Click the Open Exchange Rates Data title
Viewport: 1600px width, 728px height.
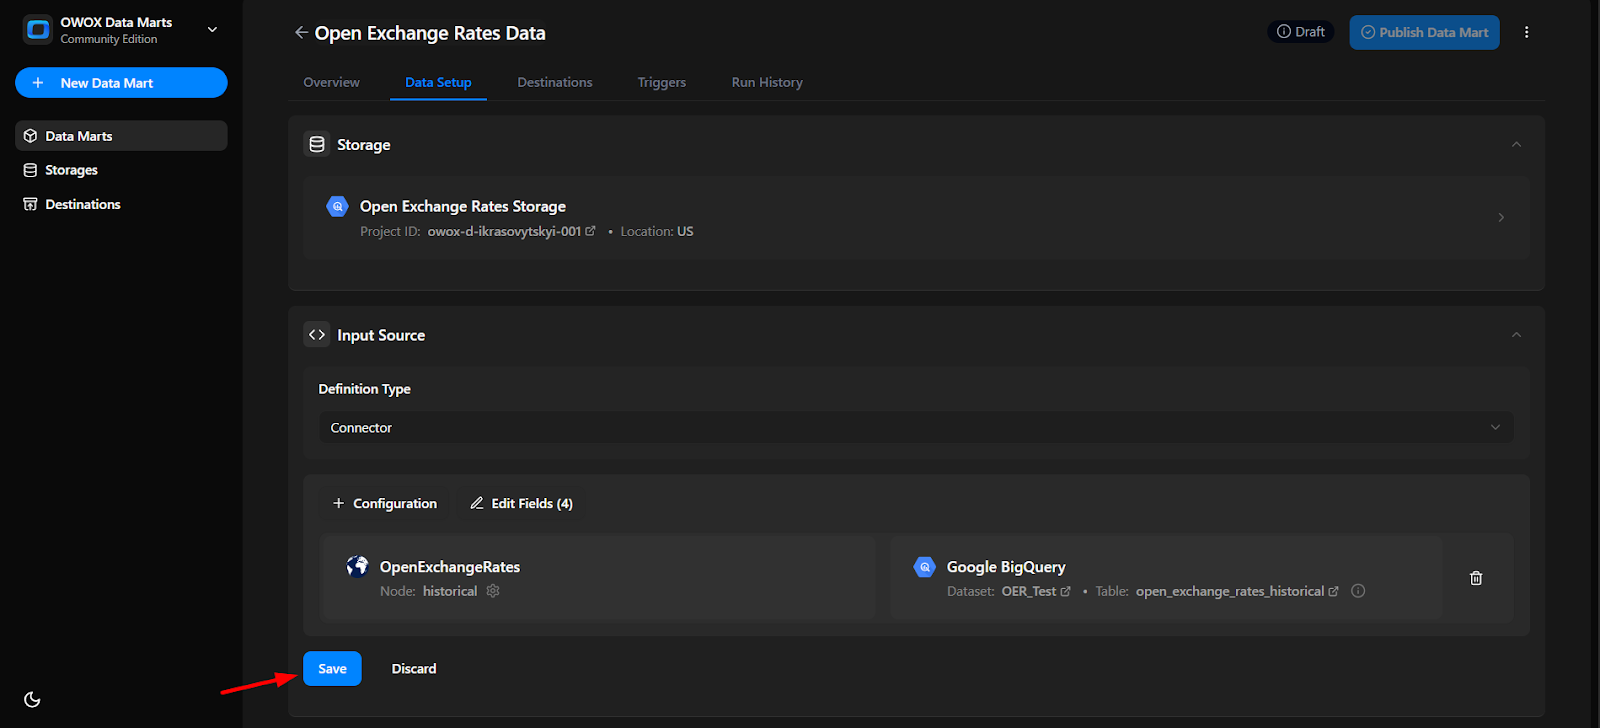[x=430, y=33]
